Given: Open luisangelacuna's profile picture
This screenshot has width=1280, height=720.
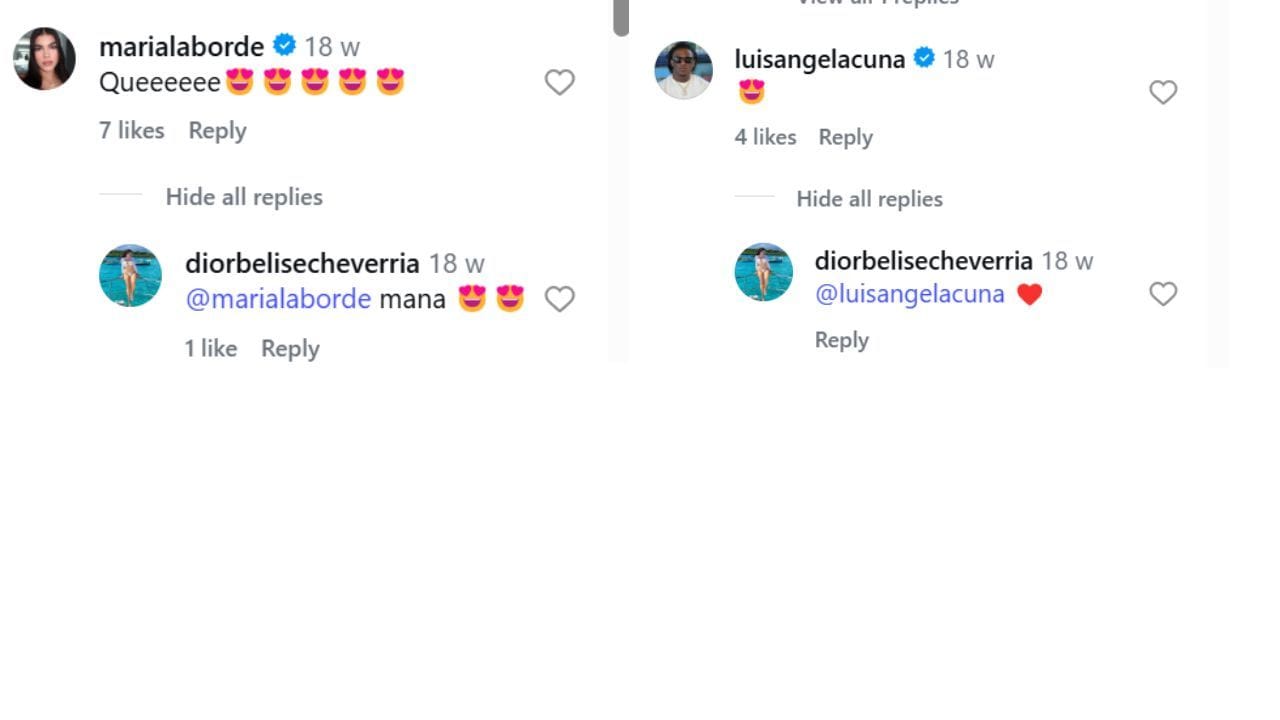Looking at the screenshot, I should (683, 70).
